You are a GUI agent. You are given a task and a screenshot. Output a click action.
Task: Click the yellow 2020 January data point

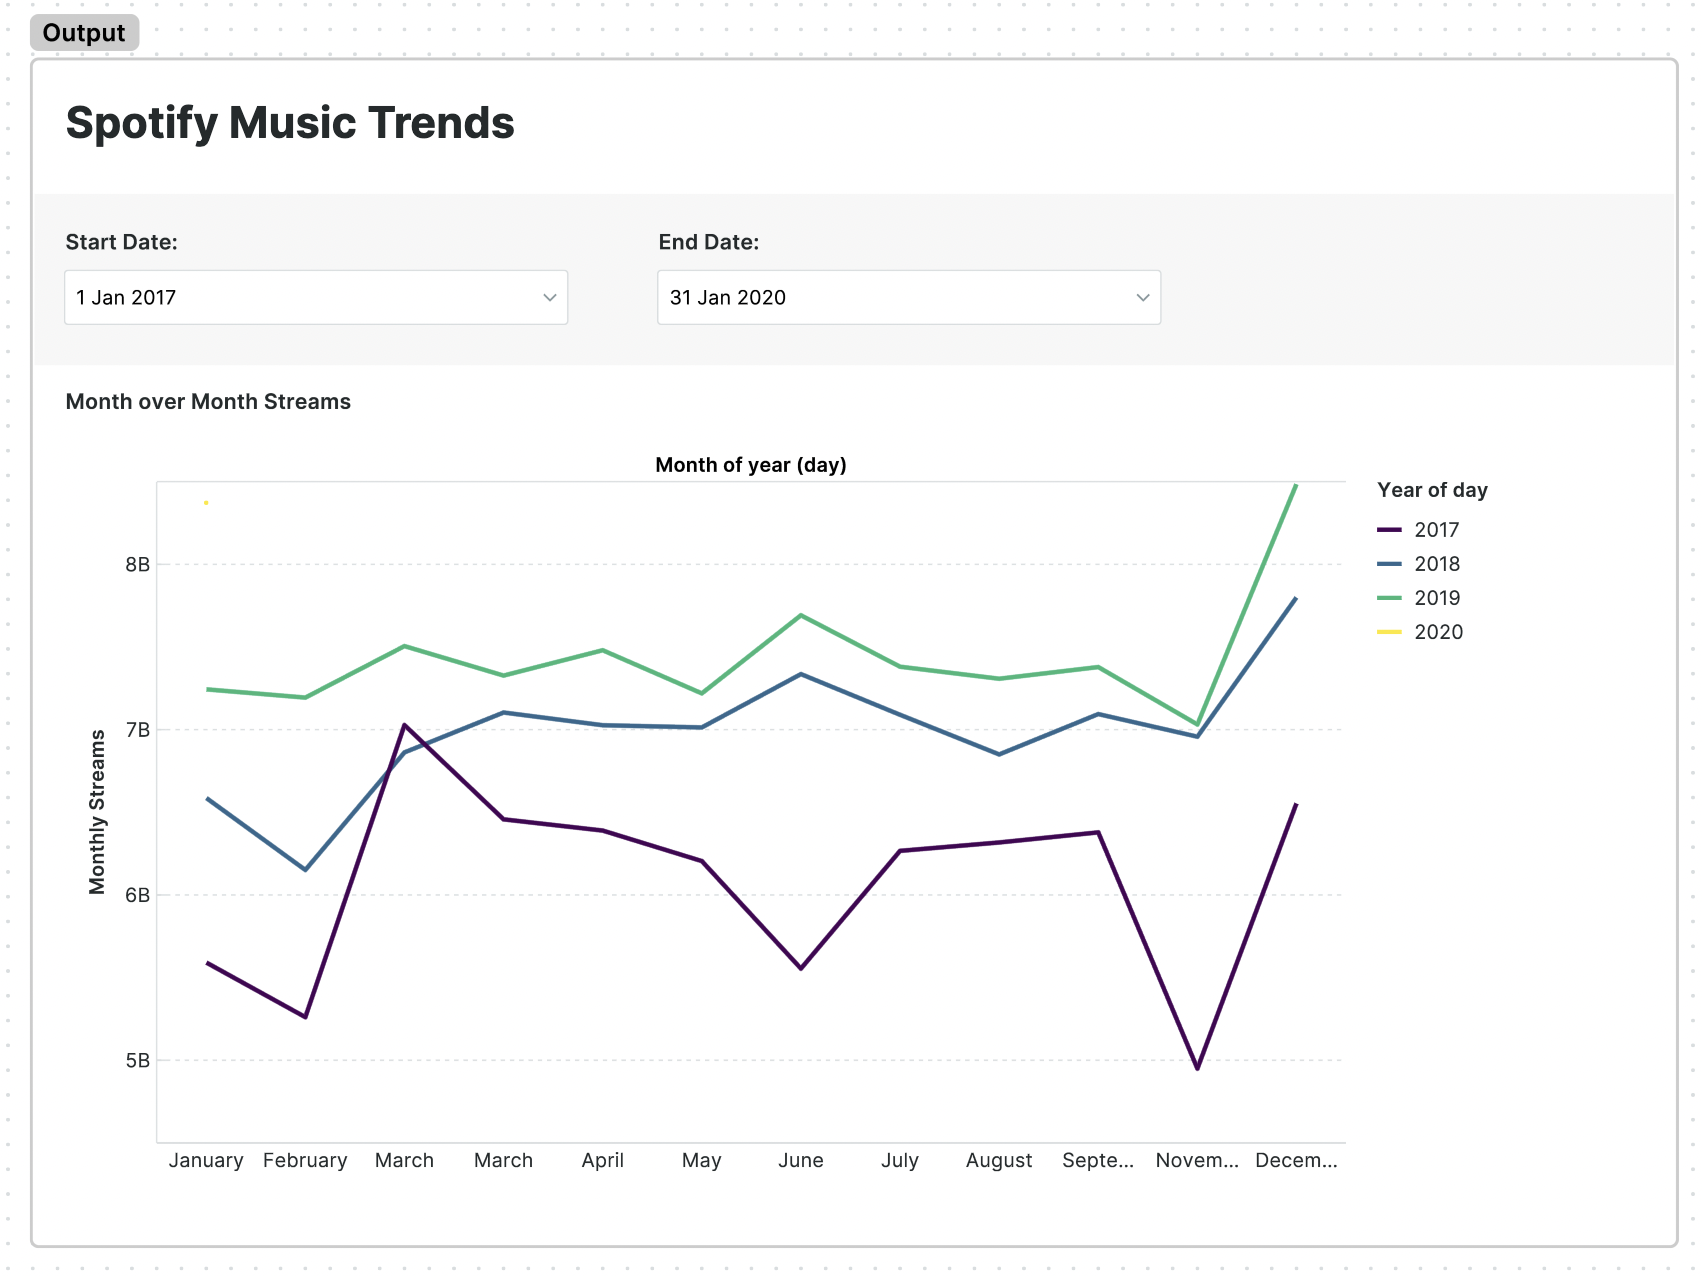point(206,503)
